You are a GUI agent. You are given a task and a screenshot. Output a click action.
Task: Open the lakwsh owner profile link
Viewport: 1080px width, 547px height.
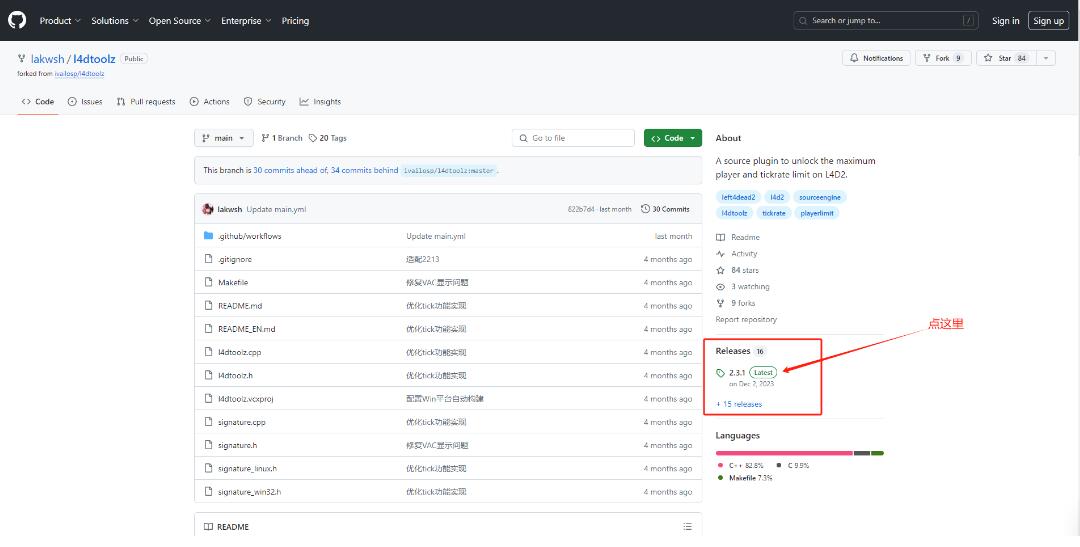pos(48,59)
